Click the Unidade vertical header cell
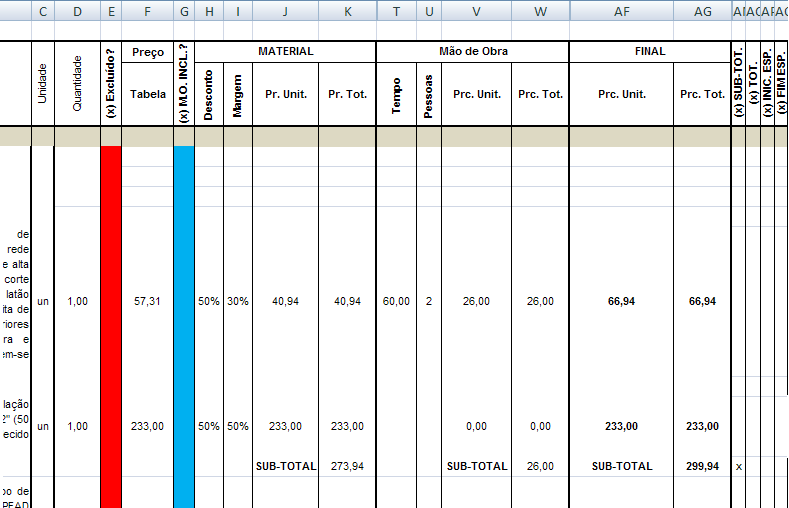 coord(43,83)
